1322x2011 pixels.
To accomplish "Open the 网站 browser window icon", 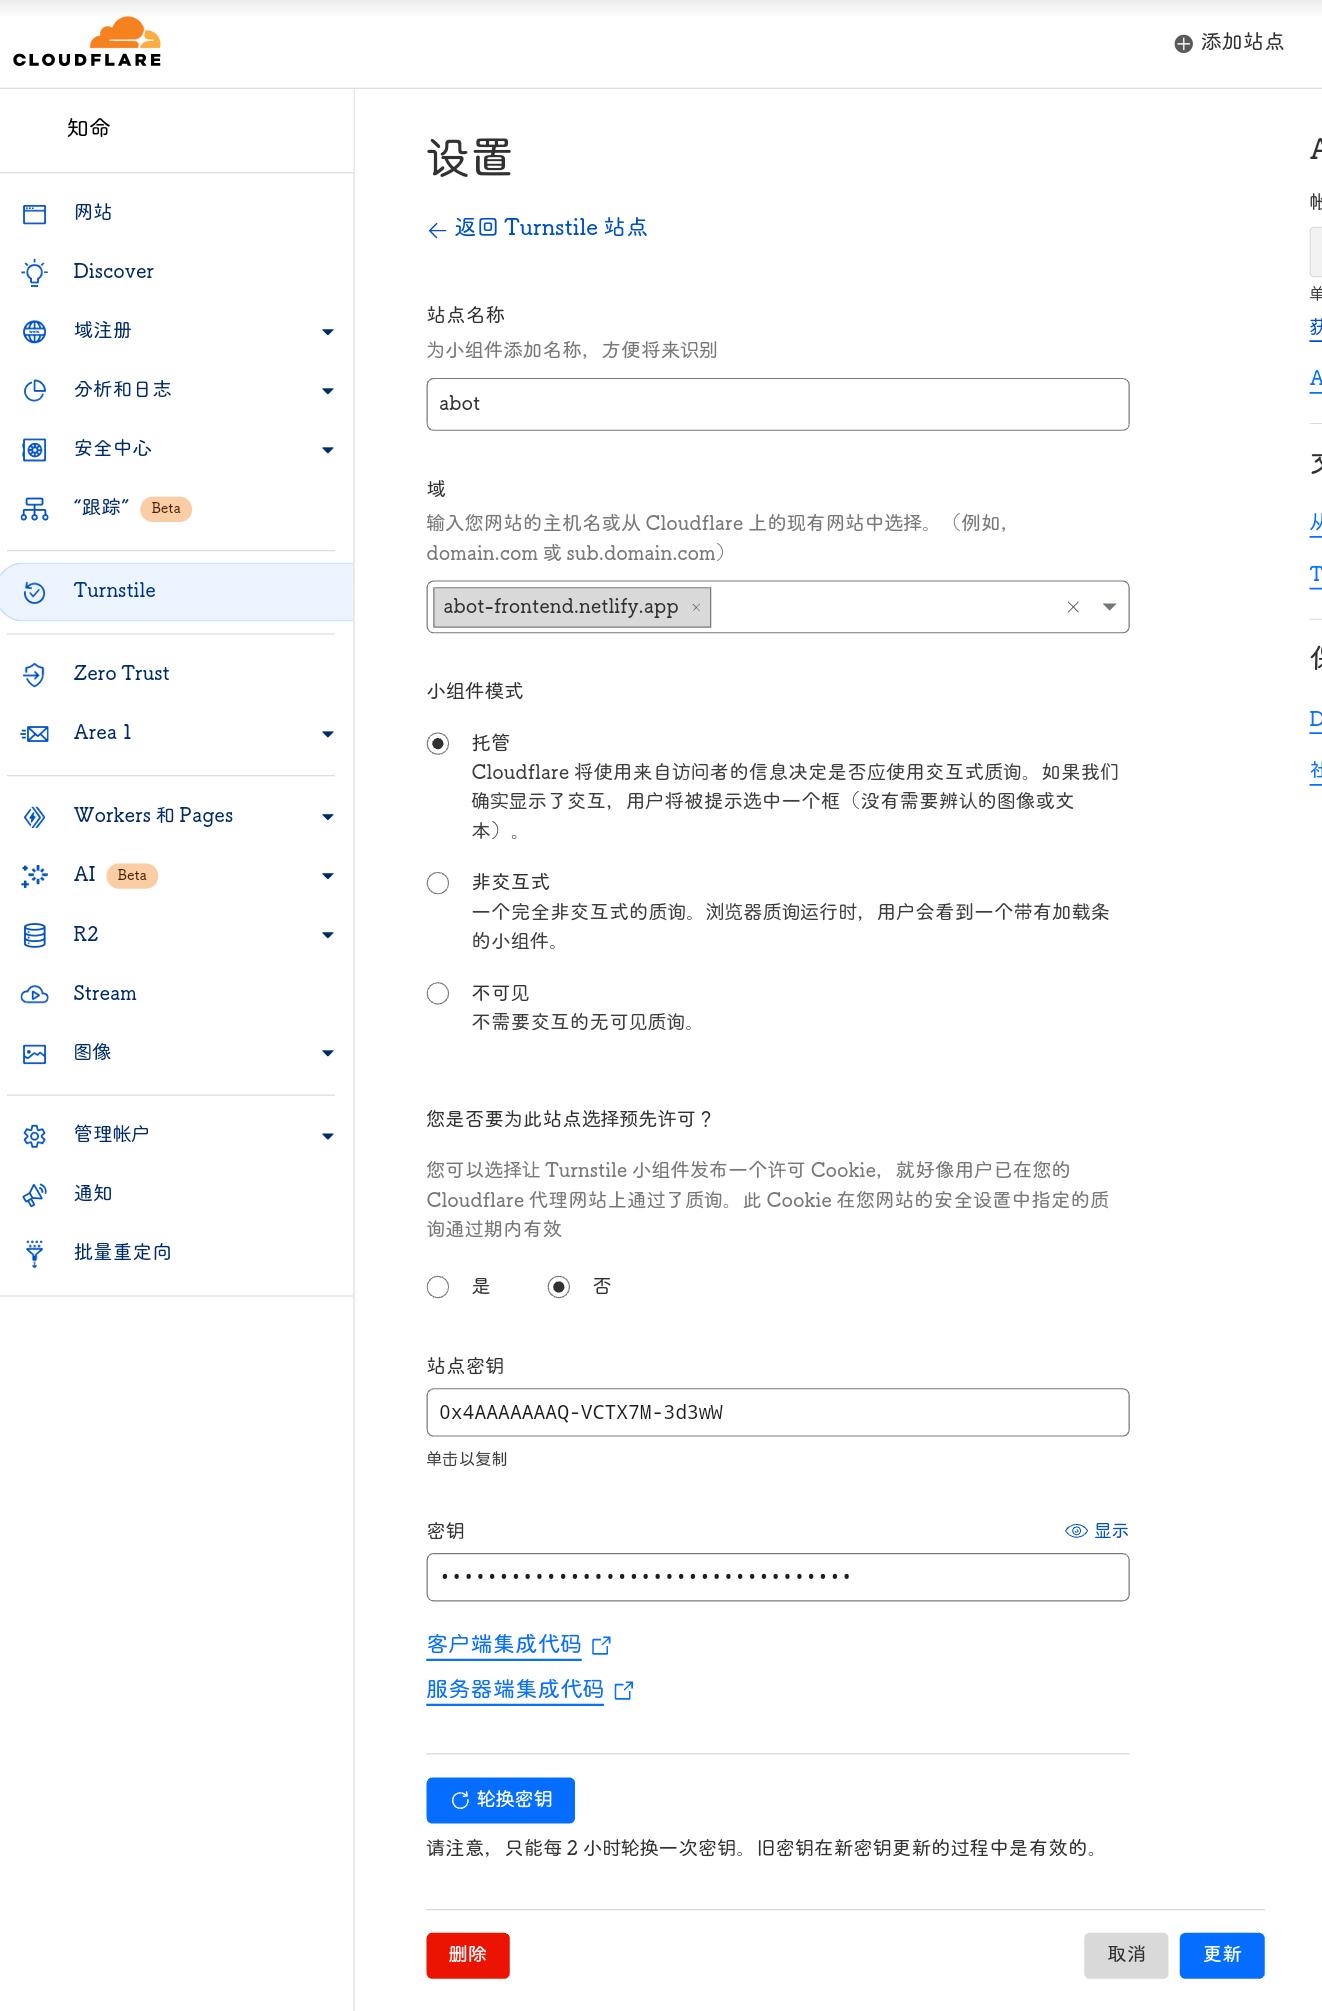I will click(x=35, y=213).
